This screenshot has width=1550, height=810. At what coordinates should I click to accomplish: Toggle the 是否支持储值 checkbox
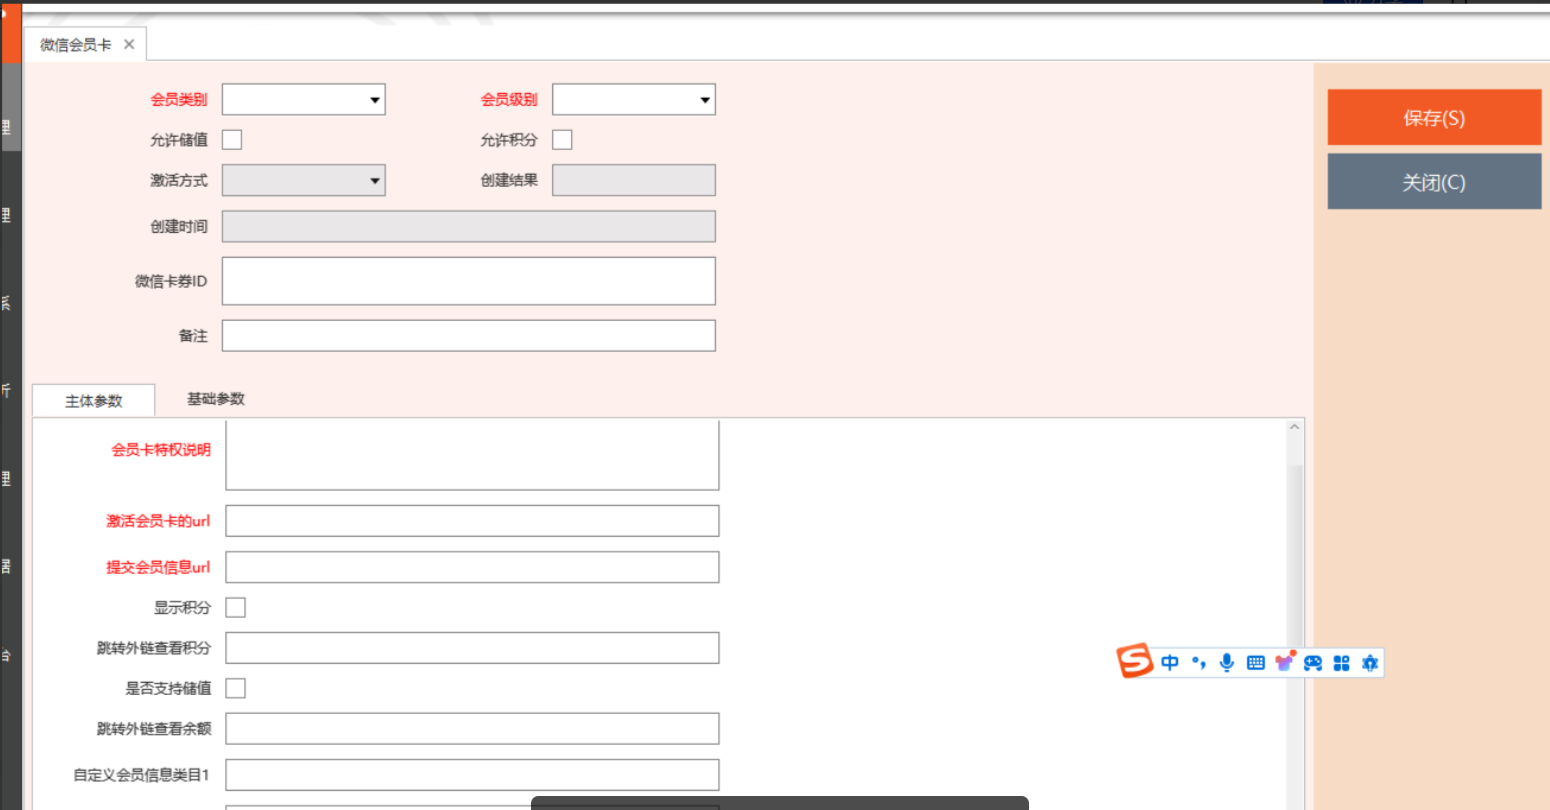tap(236, 689)
